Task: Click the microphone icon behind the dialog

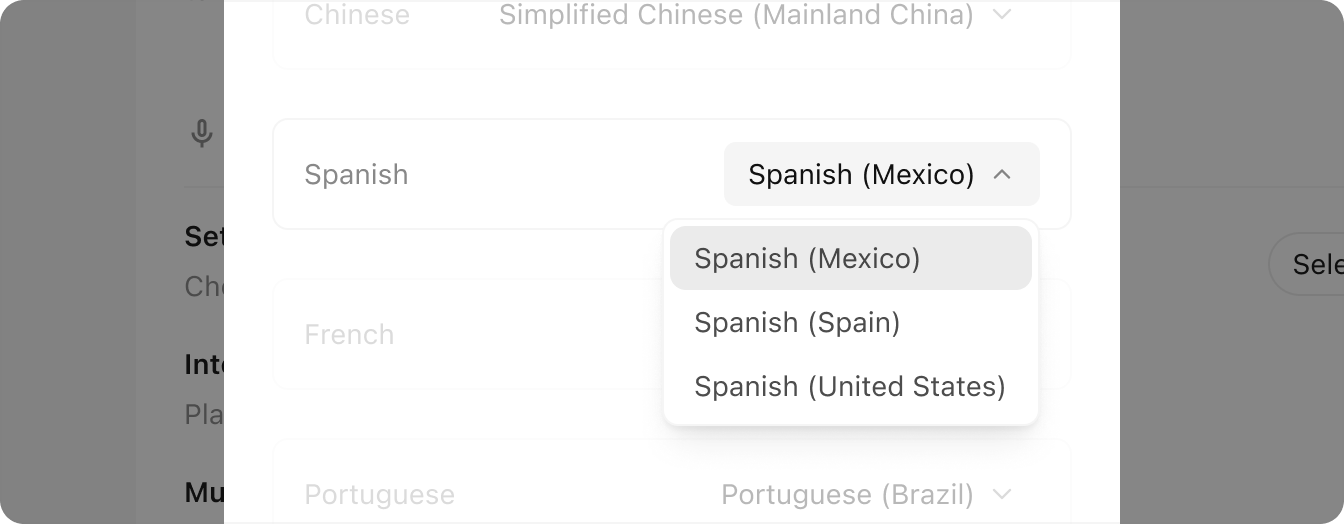Action: pyautogui.click(x=202, y=133)
